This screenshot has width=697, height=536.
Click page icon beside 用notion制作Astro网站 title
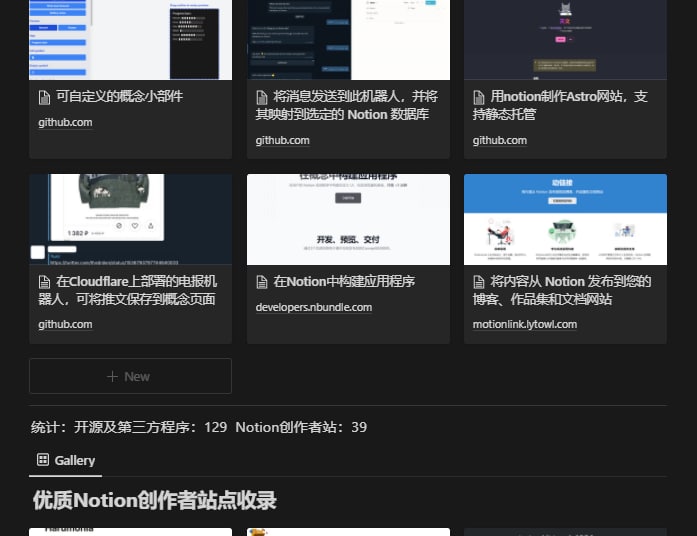pos(479,97)
